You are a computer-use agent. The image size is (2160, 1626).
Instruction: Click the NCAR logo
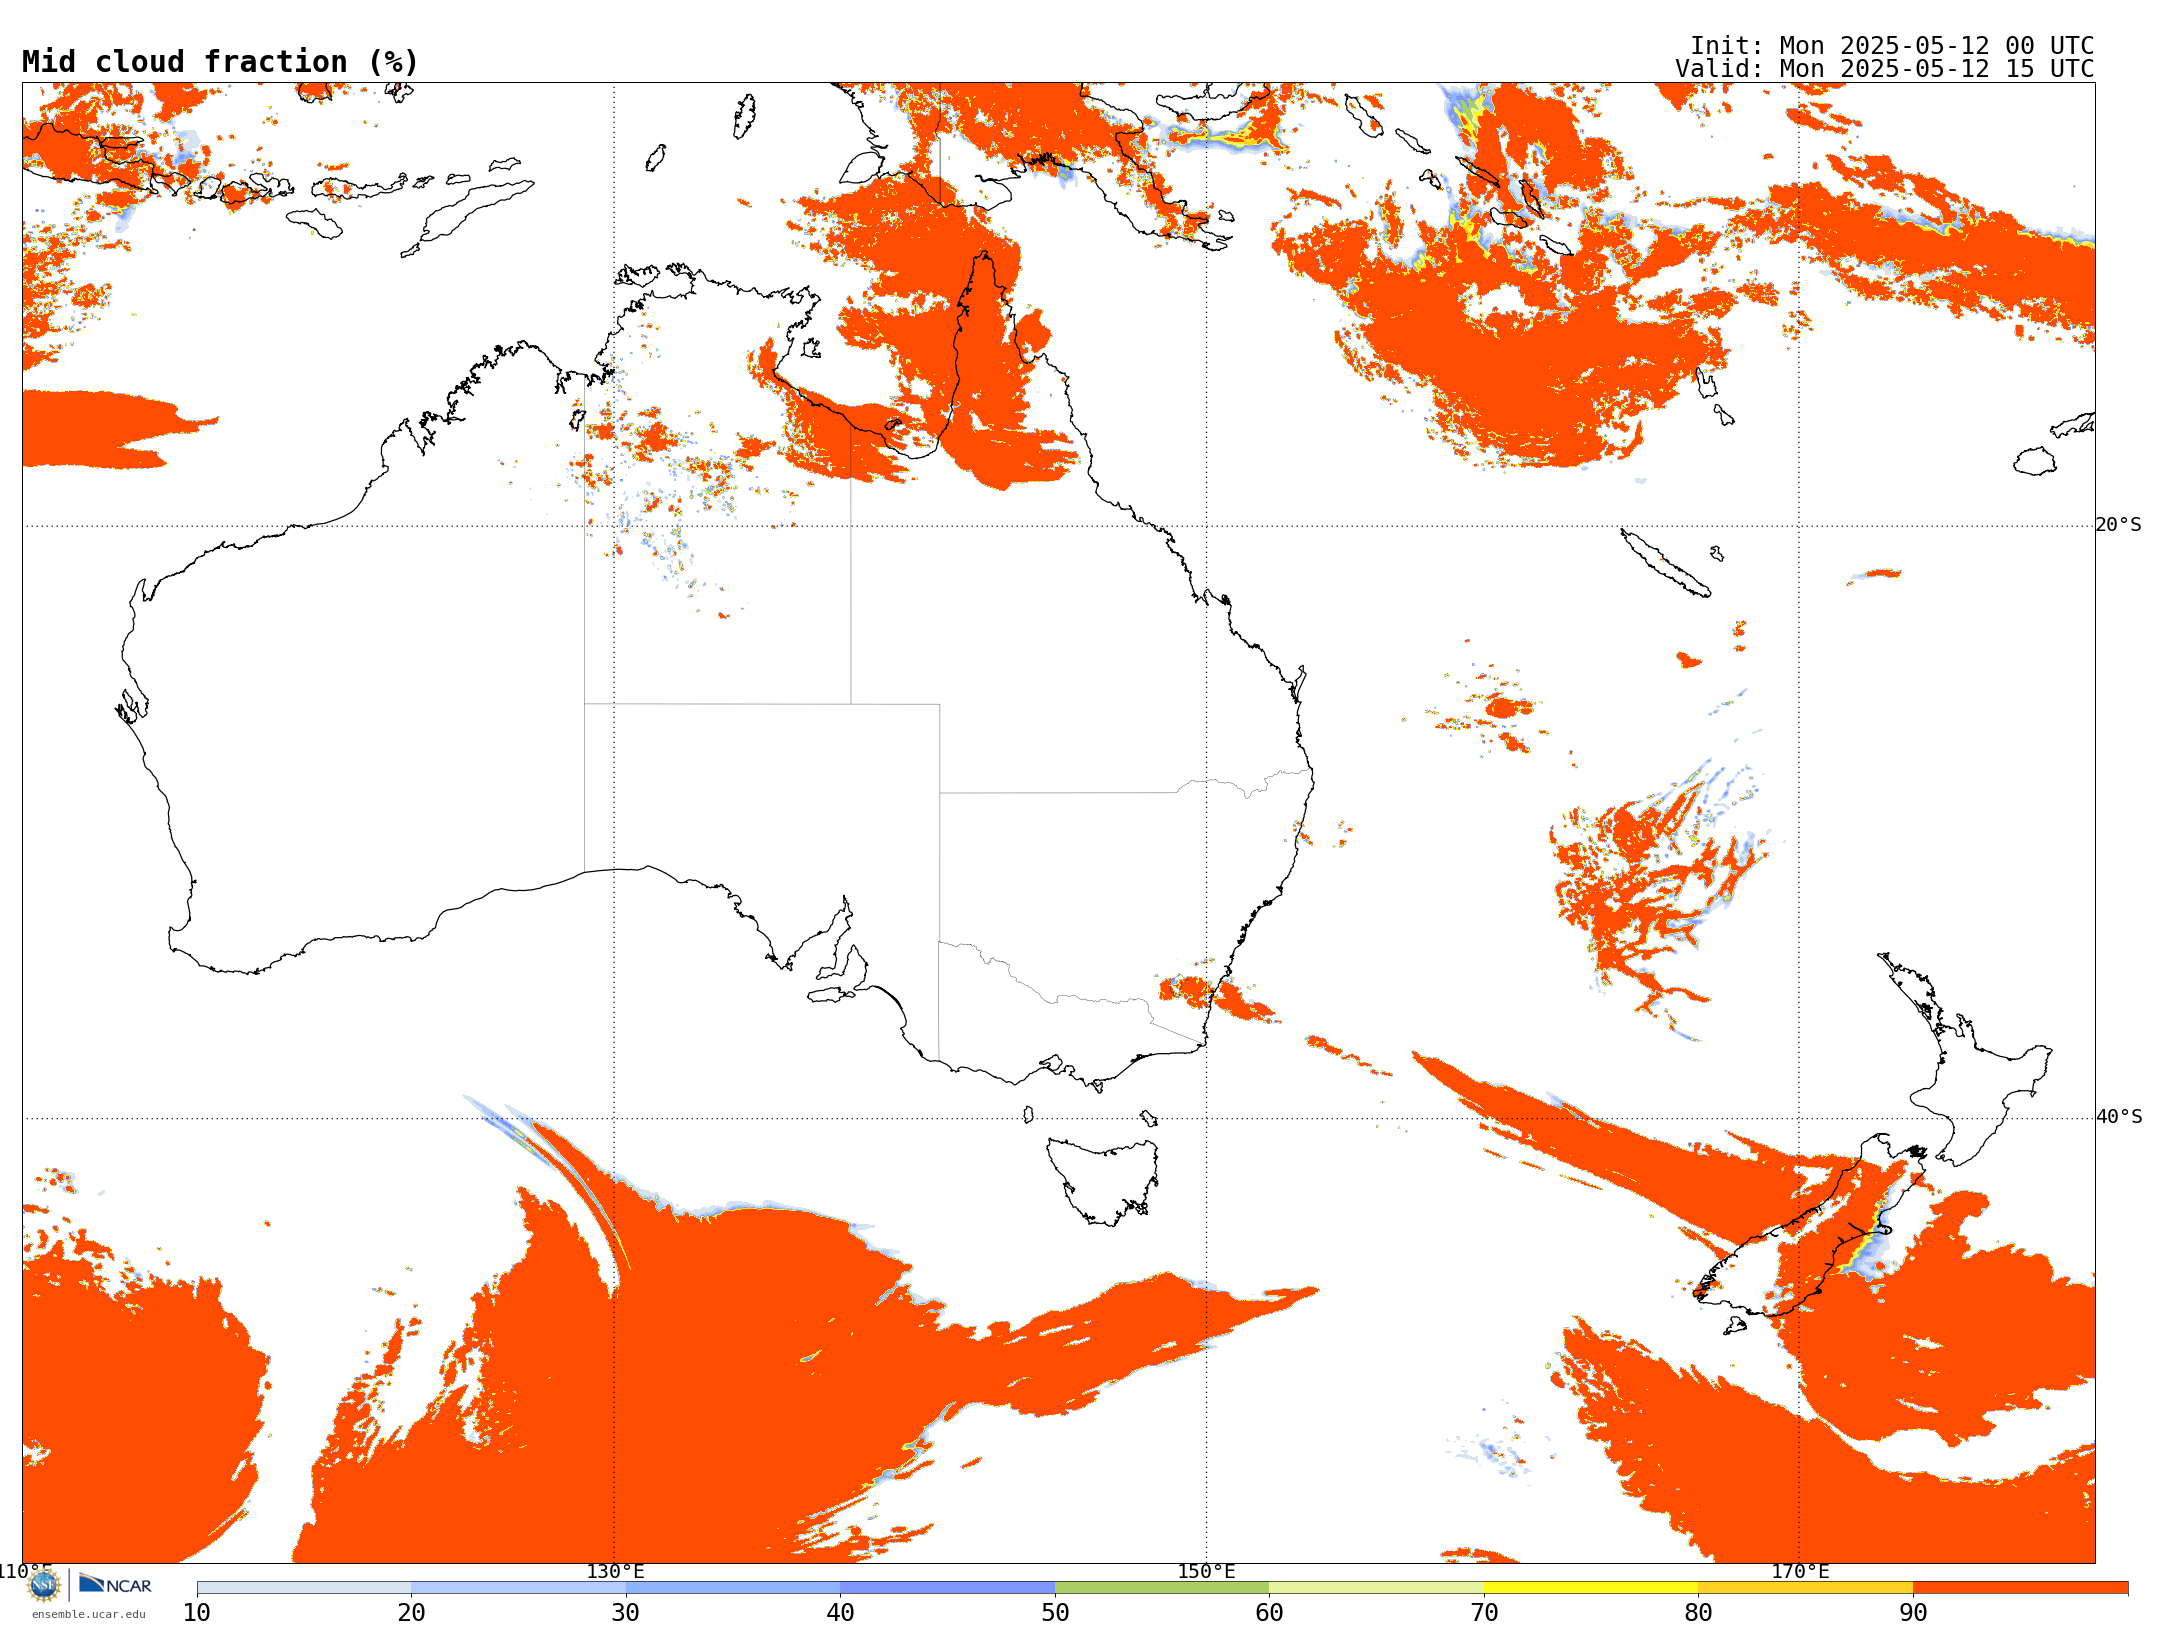[115, 1584]
